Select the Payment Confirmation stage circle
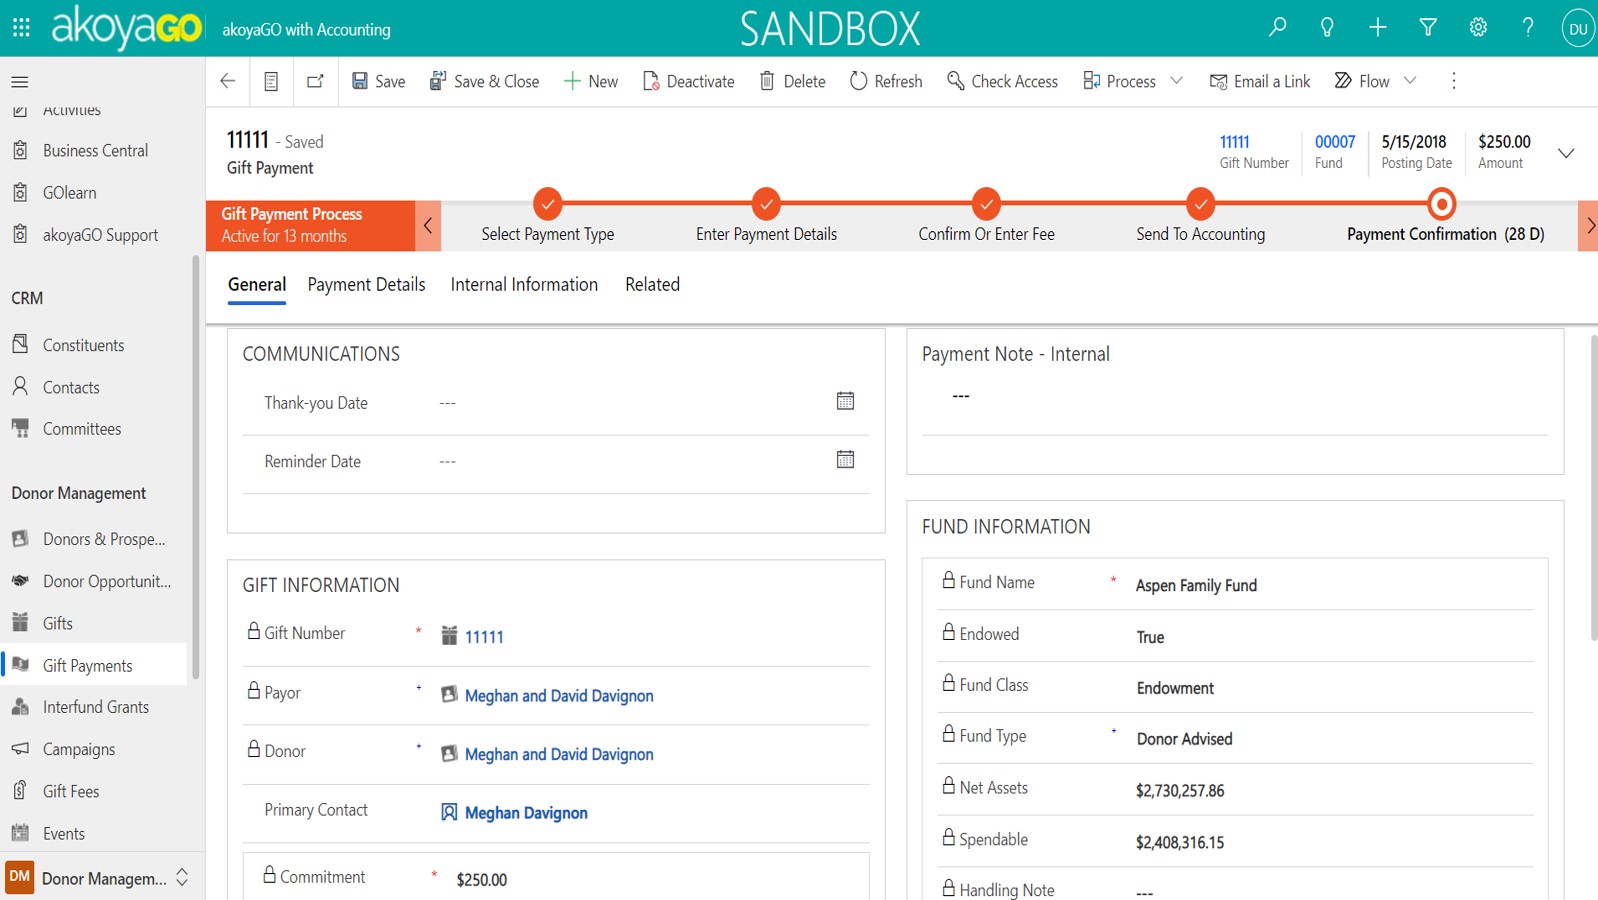The width and height of the screenshot is (1598, 900). coord(1441,205)
